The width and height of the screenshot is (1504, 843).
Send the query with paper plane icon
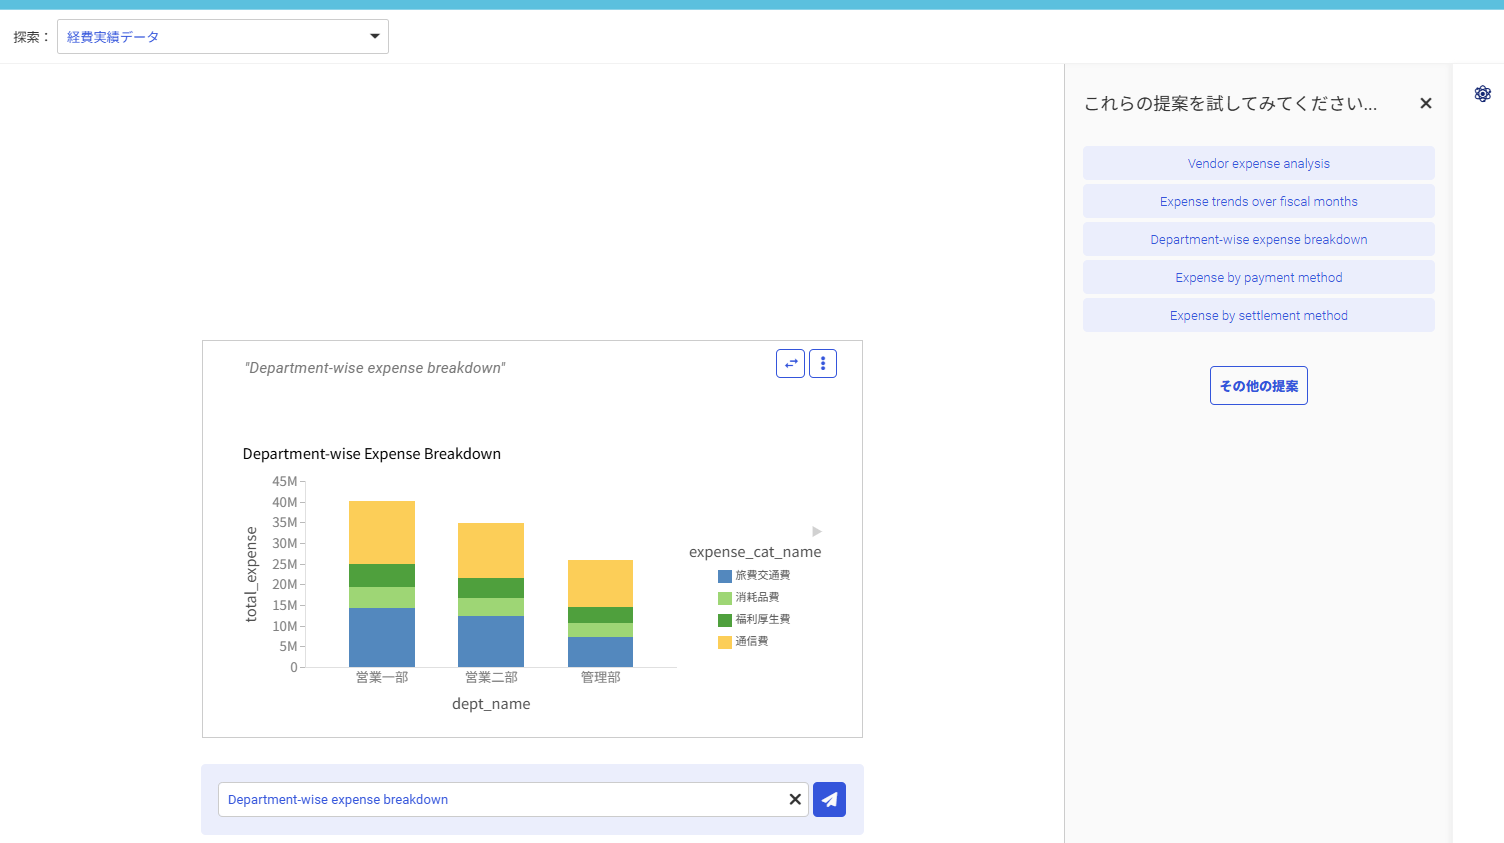829,799
